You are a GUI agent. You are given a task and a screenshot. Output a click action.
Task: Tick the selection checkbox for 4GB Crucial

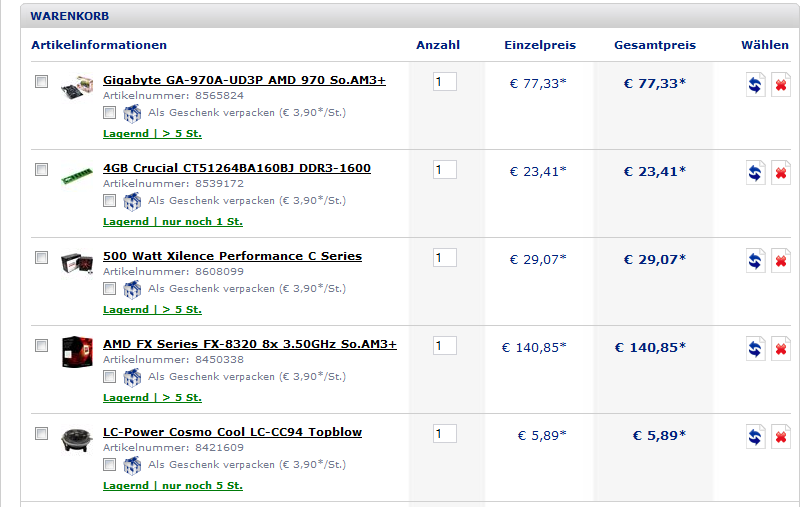(42, 169)
